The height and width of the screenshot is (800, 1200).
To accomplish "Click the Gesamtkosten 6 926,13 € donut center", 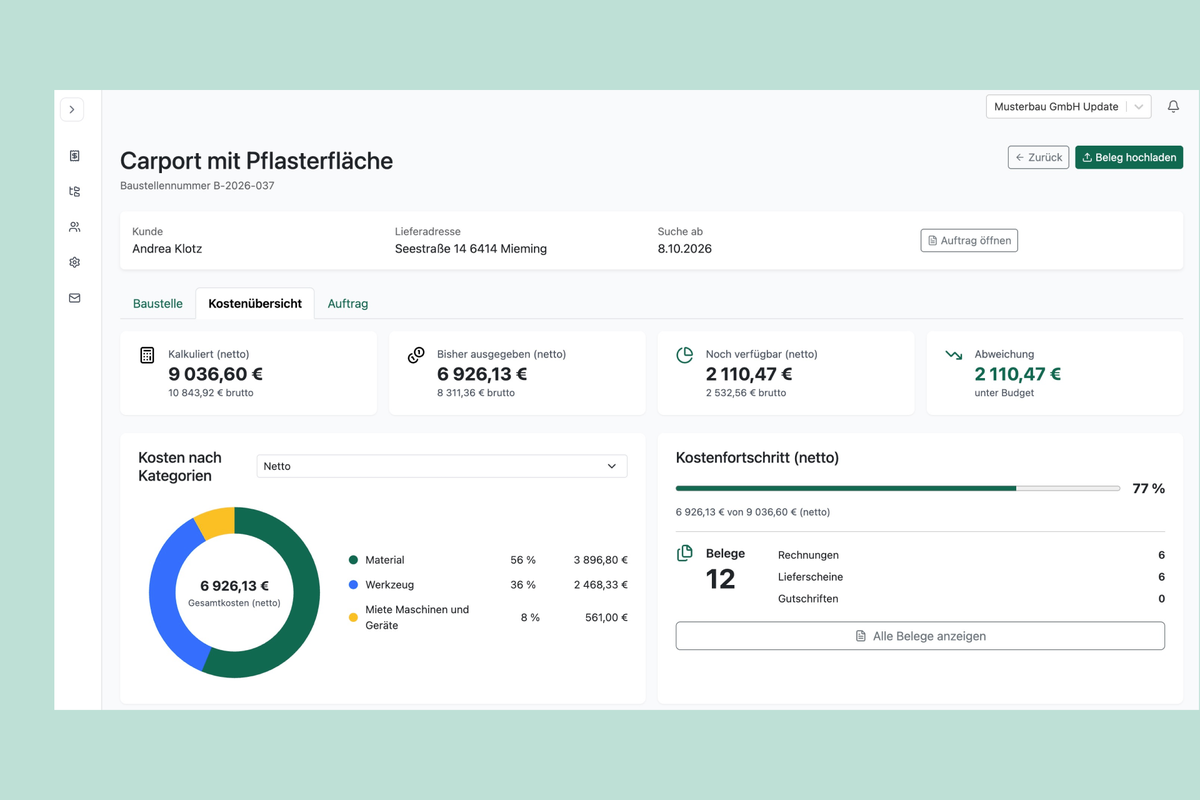I will coord(234,586).
